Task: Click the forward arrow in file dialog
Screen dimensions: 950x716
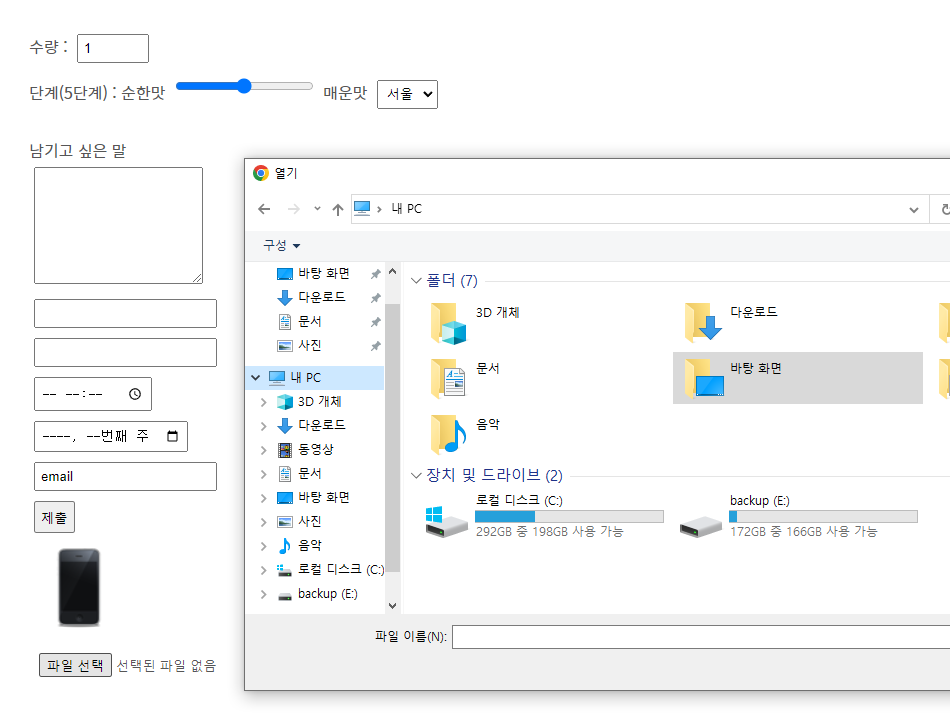Action: (x=294, y=209)
